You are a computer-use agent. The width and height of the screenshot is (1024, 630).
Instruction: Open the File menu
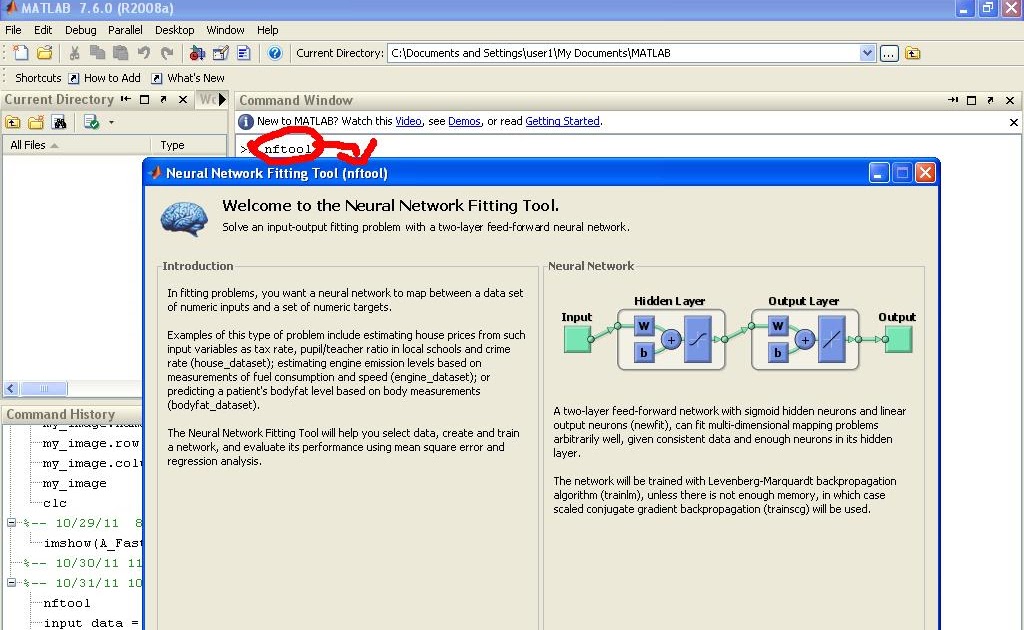click(13, 30)
